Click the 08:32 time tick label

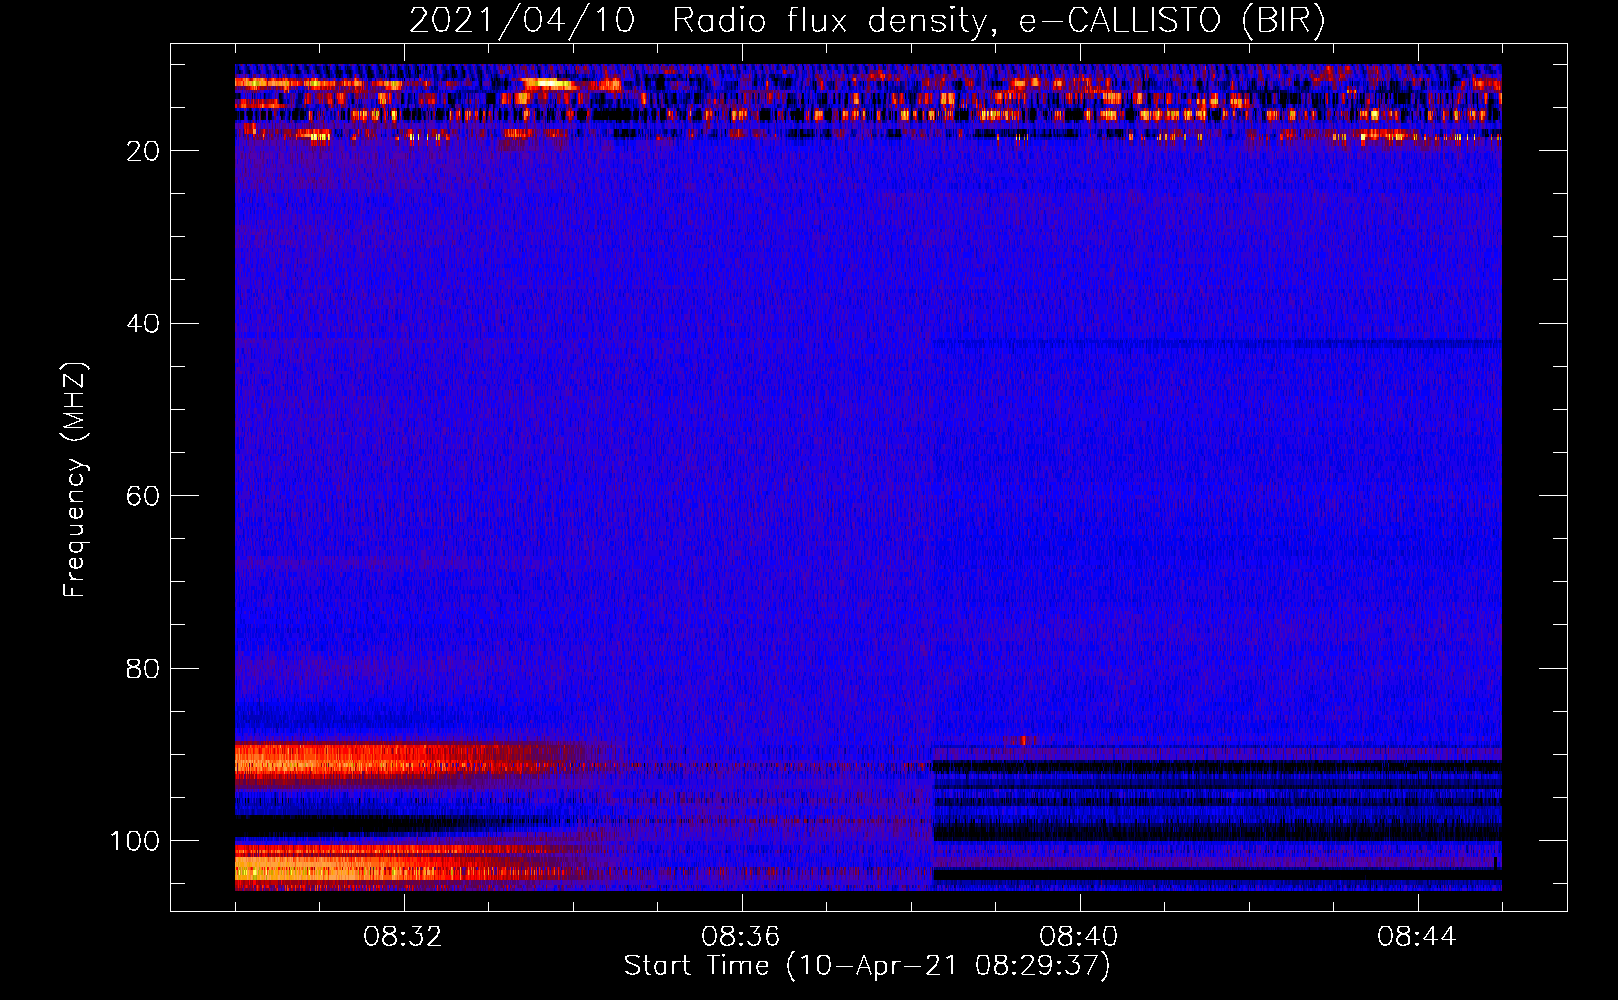[x=403, y=937]
